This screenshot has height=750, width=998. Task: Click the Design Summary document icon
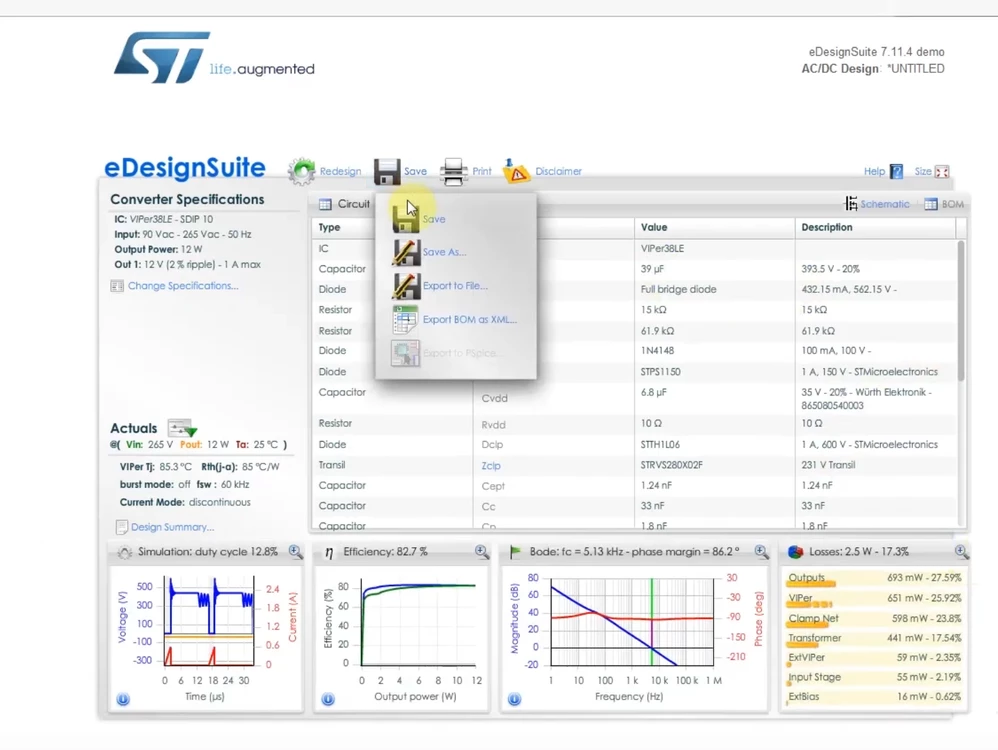coord(122,527)
